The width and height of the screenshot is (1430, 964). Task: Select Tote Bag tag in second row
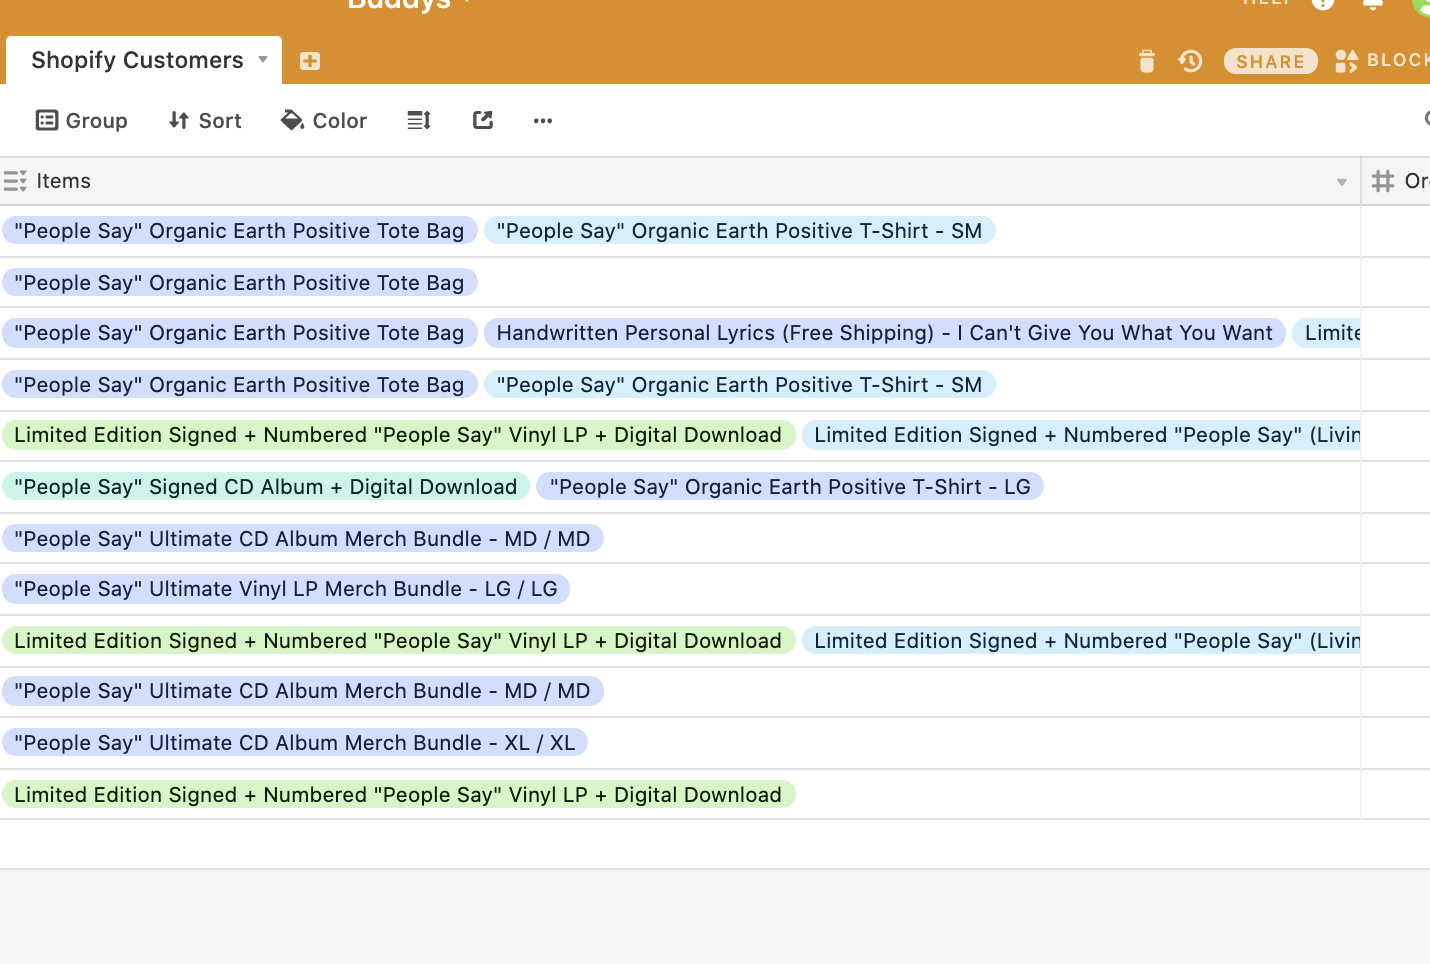point(239,283)
